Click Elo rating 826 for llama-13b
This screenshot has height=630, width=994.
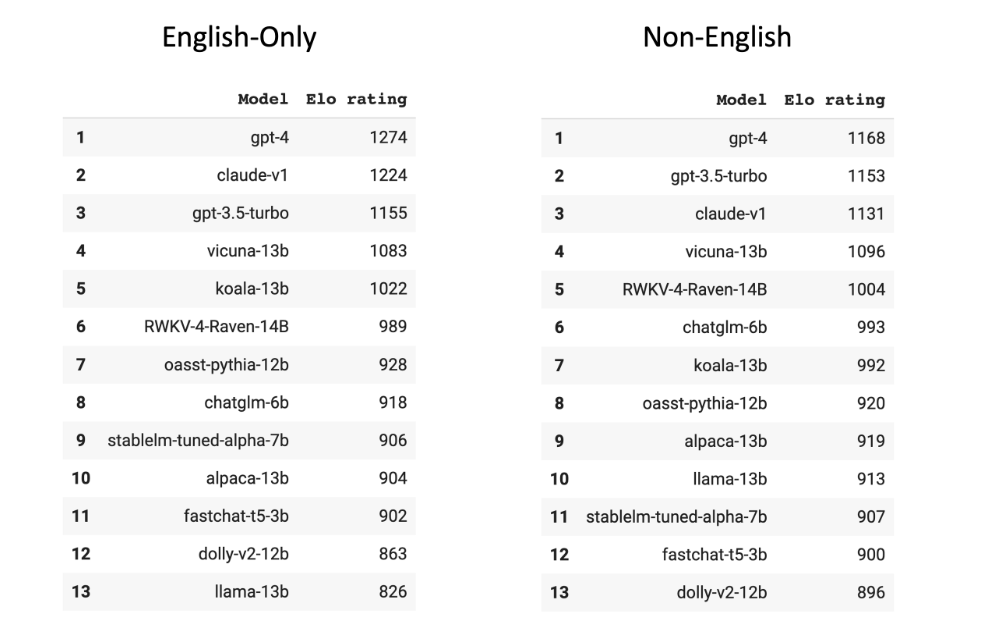pyautogui.click(x=392, y=592)
